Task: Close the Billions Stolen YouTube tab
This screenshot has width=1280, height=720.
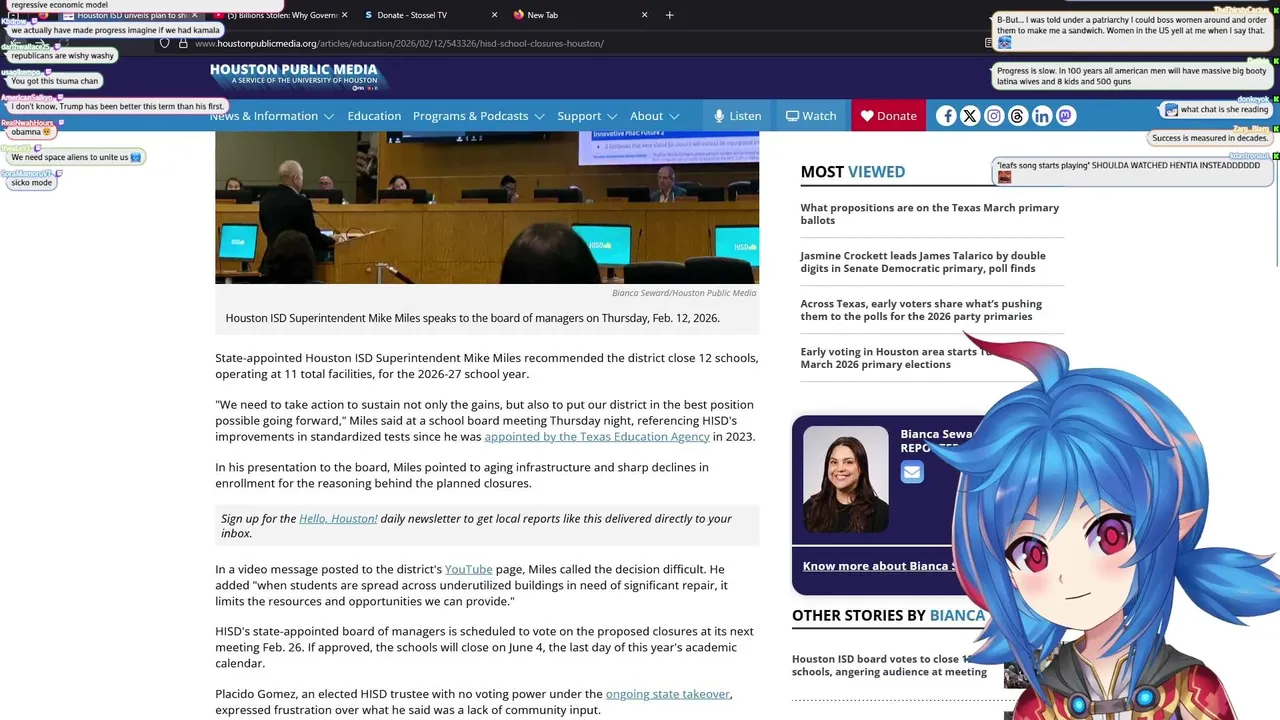Action: click(x=344, y=15)
